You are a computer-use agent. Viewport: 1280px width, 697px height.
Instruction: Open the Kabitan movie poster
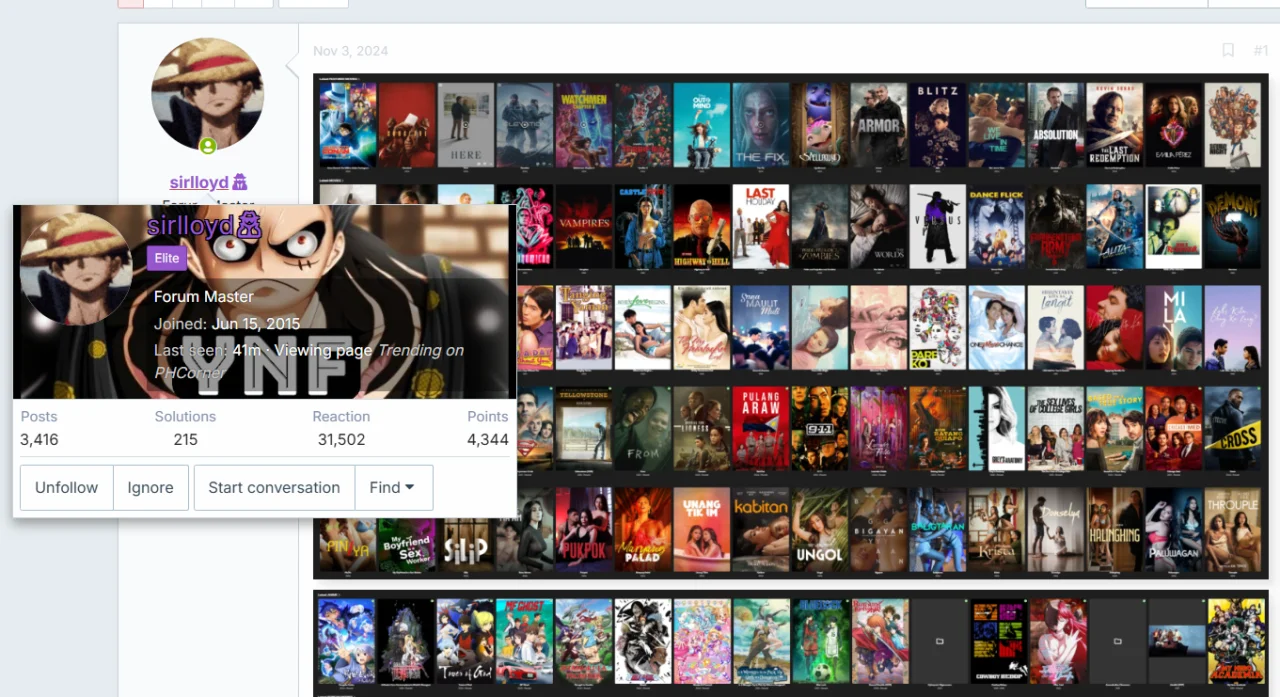pos(761,530)
